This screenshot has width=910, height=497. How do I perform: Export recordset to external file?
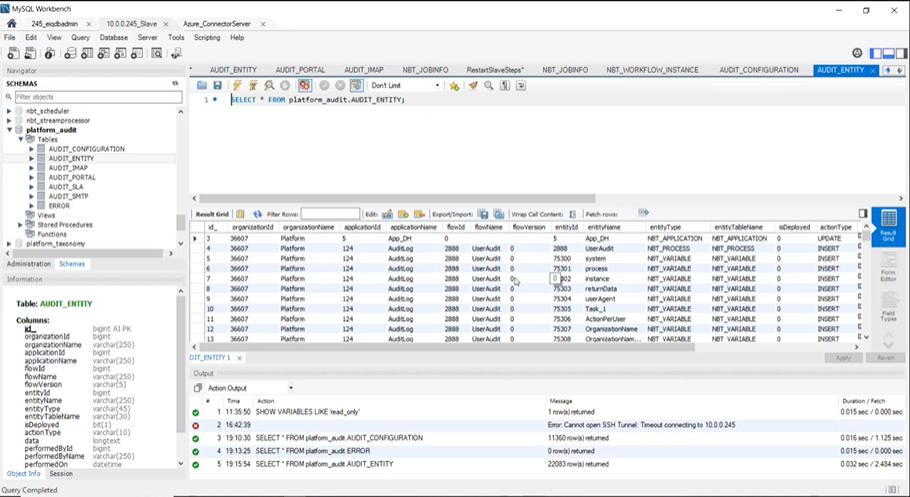click(483, 214)
